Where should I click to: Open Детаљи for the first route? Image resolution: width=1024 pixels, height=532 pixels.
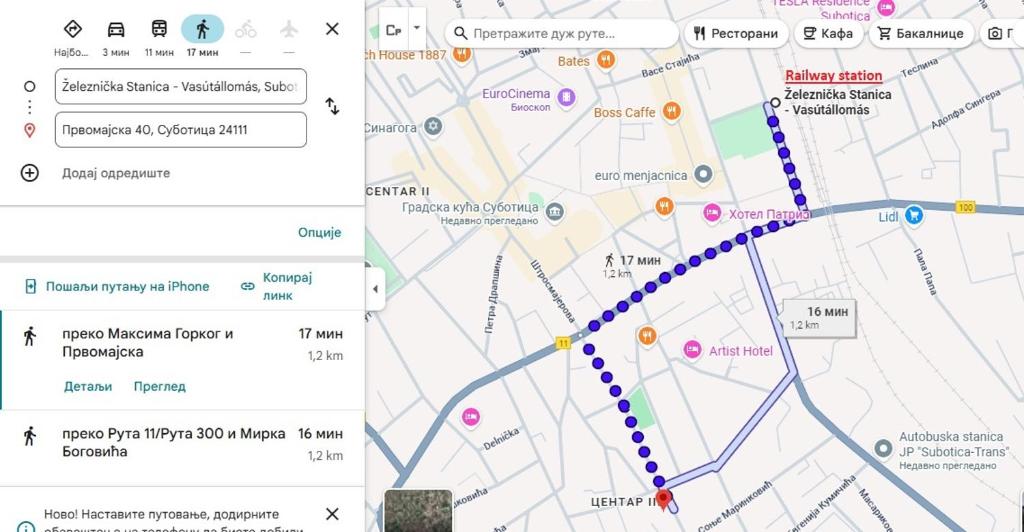(88, 386)
